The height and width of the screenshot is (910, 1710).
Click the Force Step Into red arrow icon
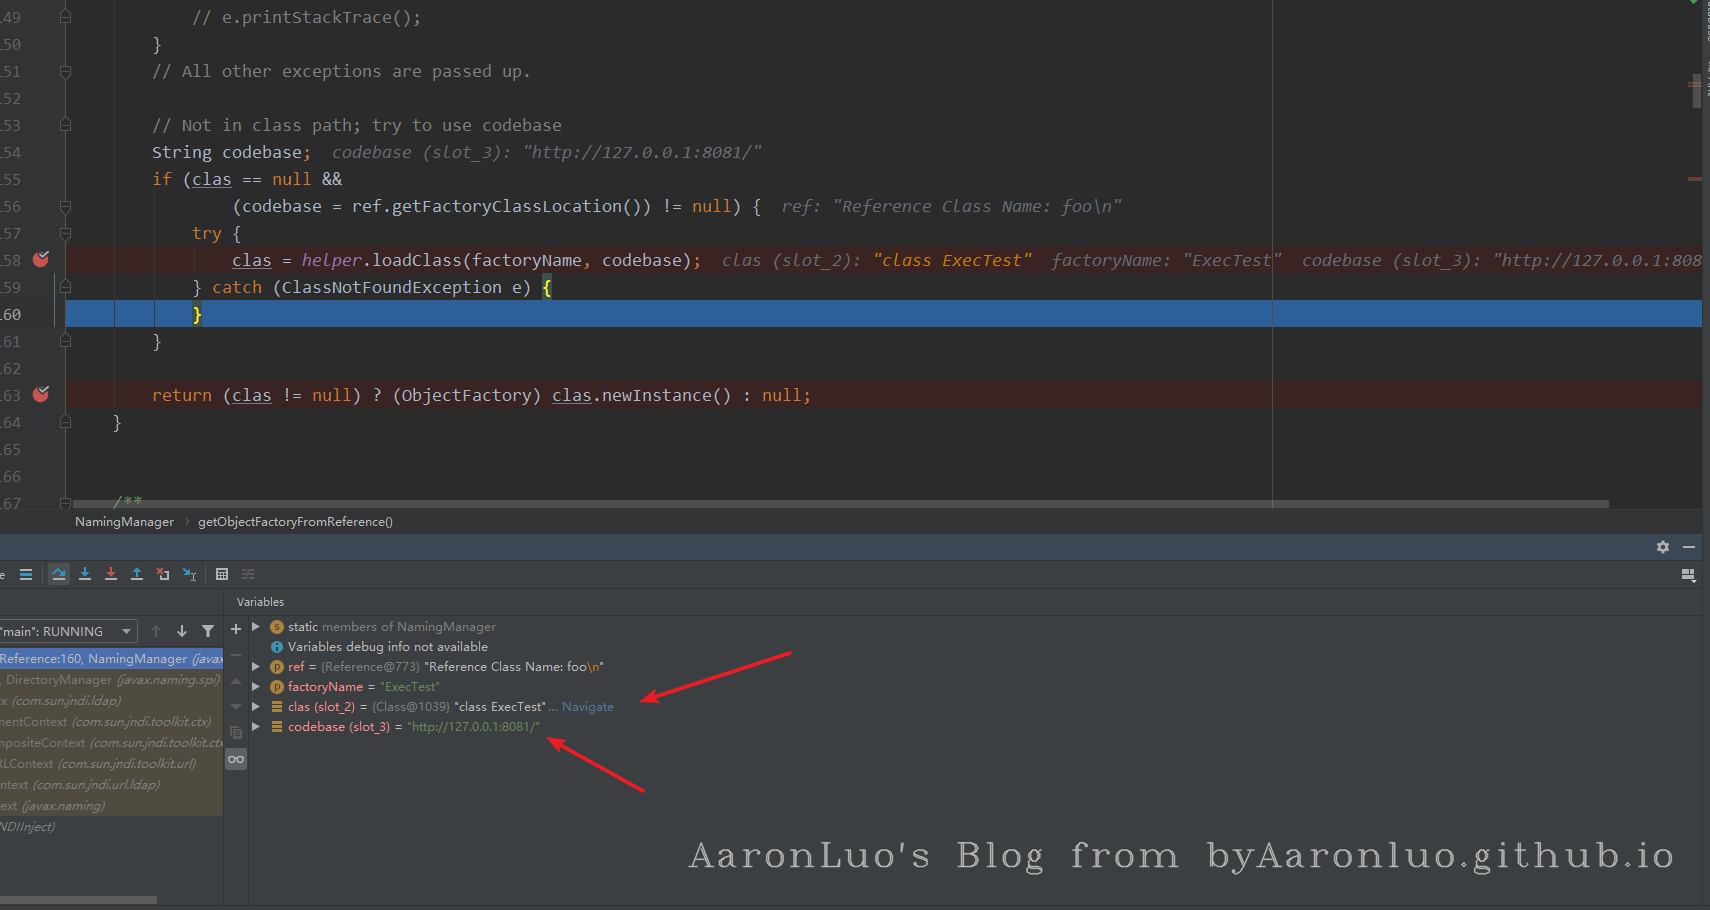coord(111,574)
